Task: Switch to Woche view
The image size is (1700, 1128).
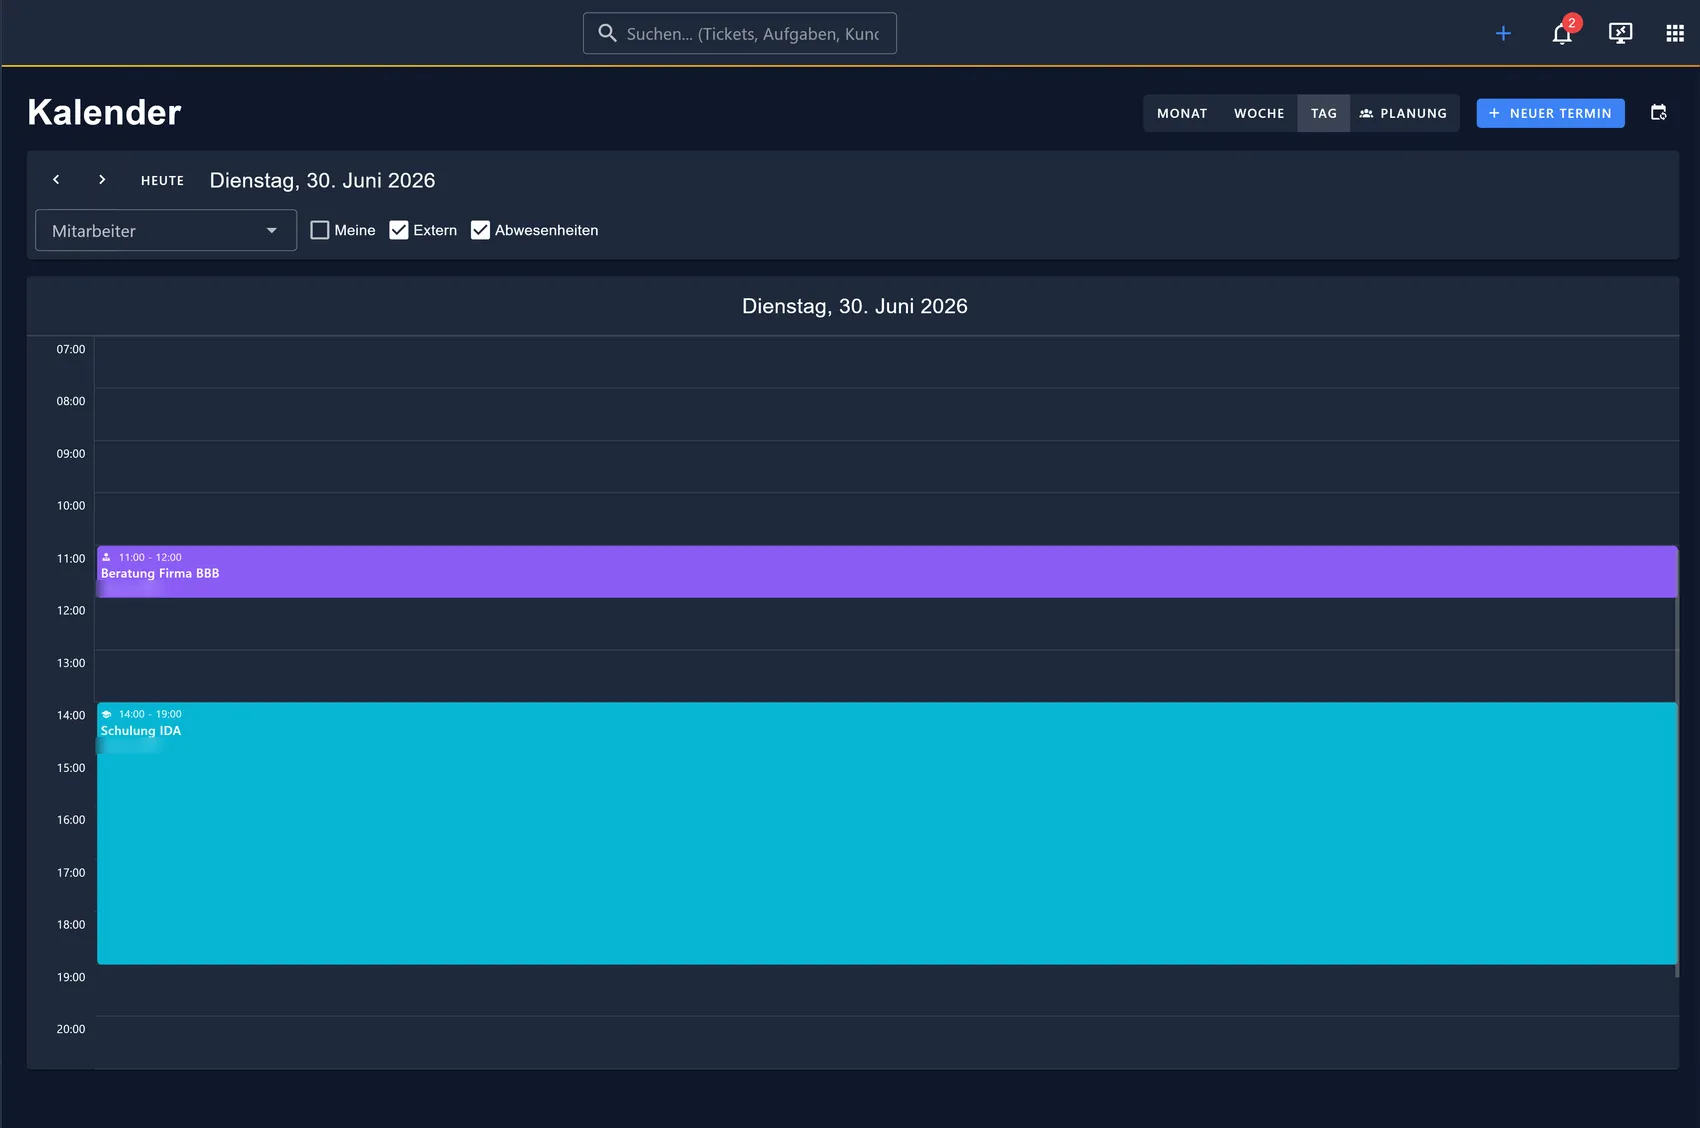Action: [1259, 113]
